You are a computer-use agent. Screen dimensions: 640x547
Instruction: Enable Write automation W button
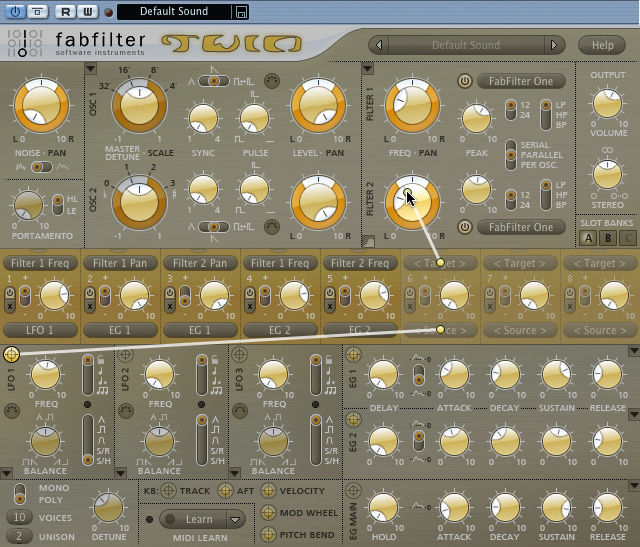88,11
